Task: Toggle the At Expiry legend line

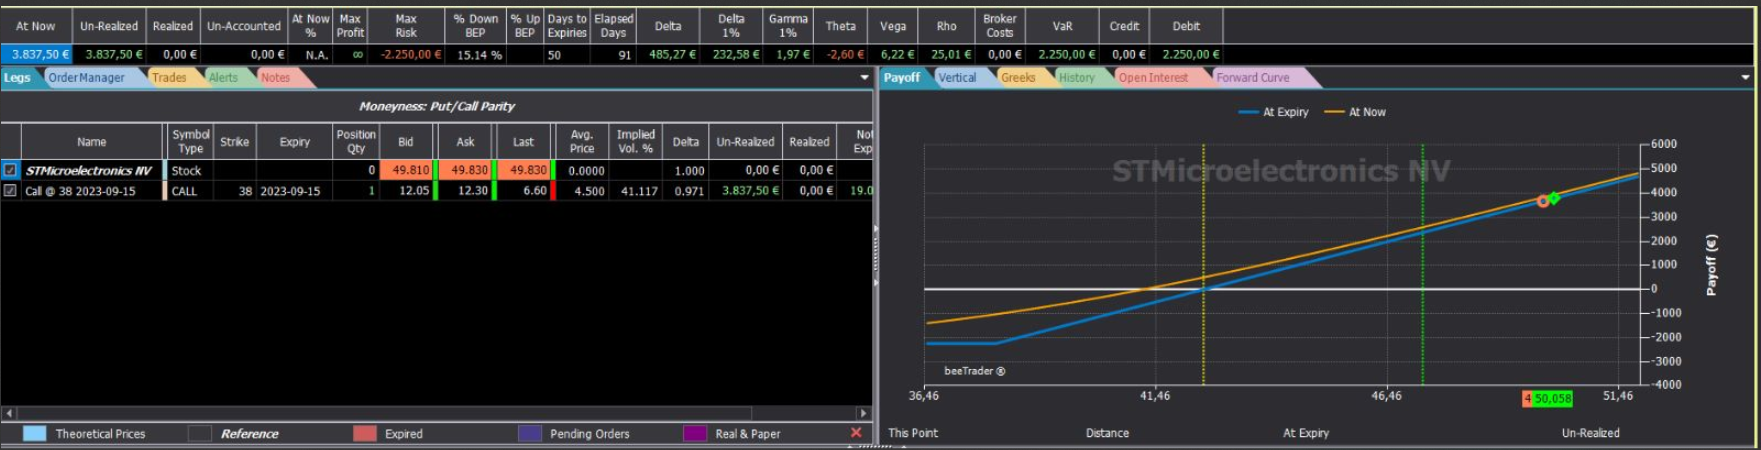Action: pyautogui.click(x=1273, y=112)
